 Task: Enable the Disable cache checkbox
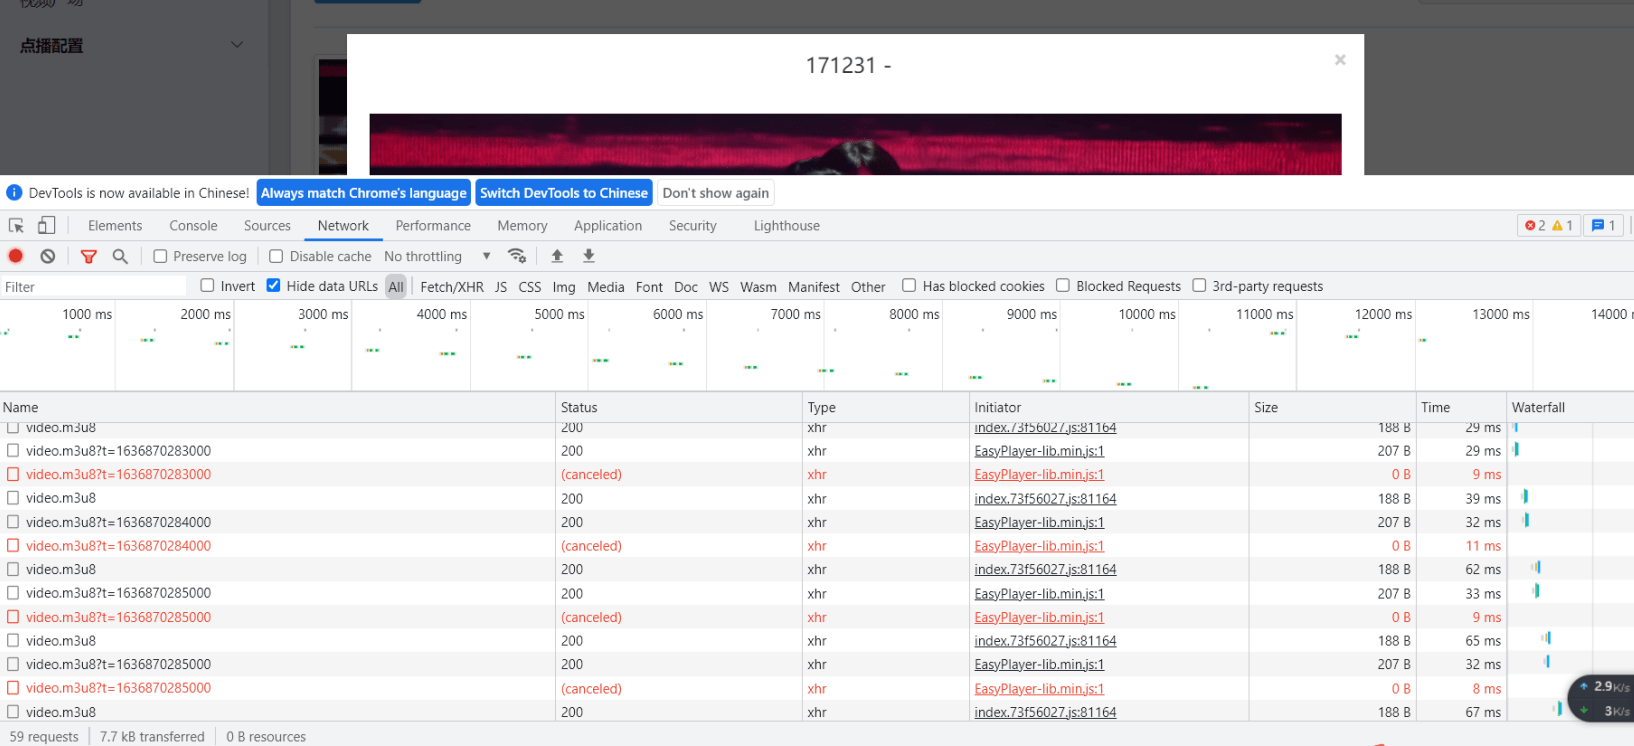pyautogui.click(x=276, y=256)
